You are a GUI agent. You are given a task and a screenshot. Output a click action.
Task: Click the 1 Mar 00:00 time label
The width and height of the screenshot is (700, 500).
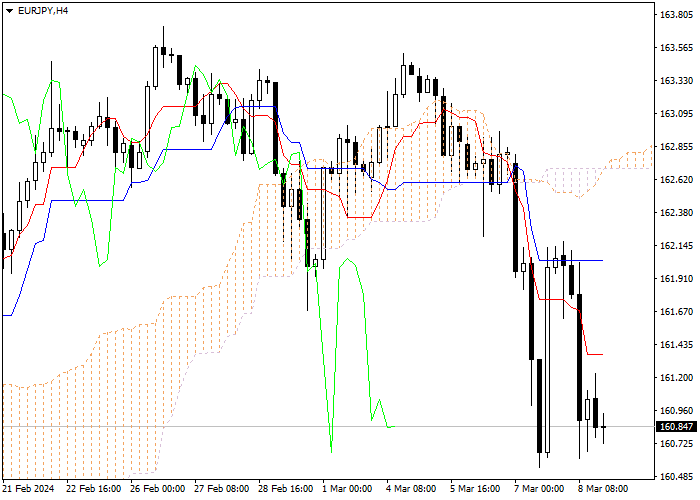[x=347, y=489]
